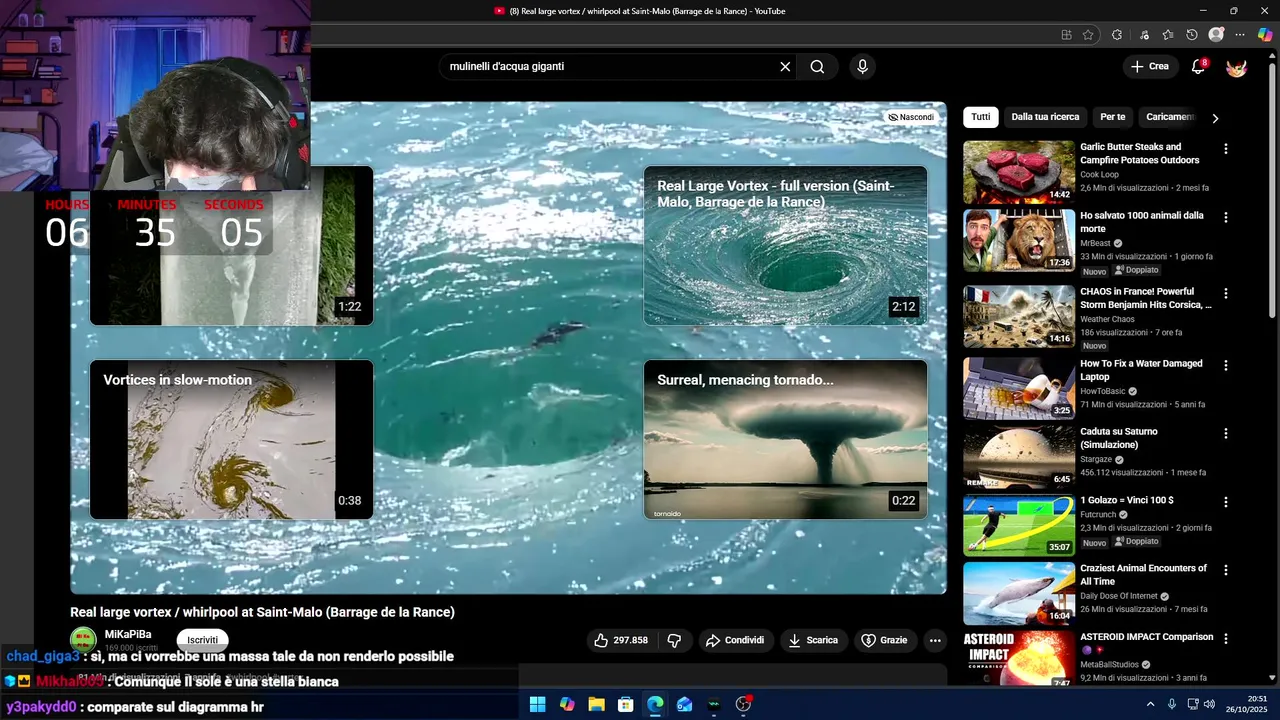The width and height of the screenshot is (1280, 720).
Task: Open Ho salvato 1000 animali dalla morte title
Action: (x=1142, y=222)
